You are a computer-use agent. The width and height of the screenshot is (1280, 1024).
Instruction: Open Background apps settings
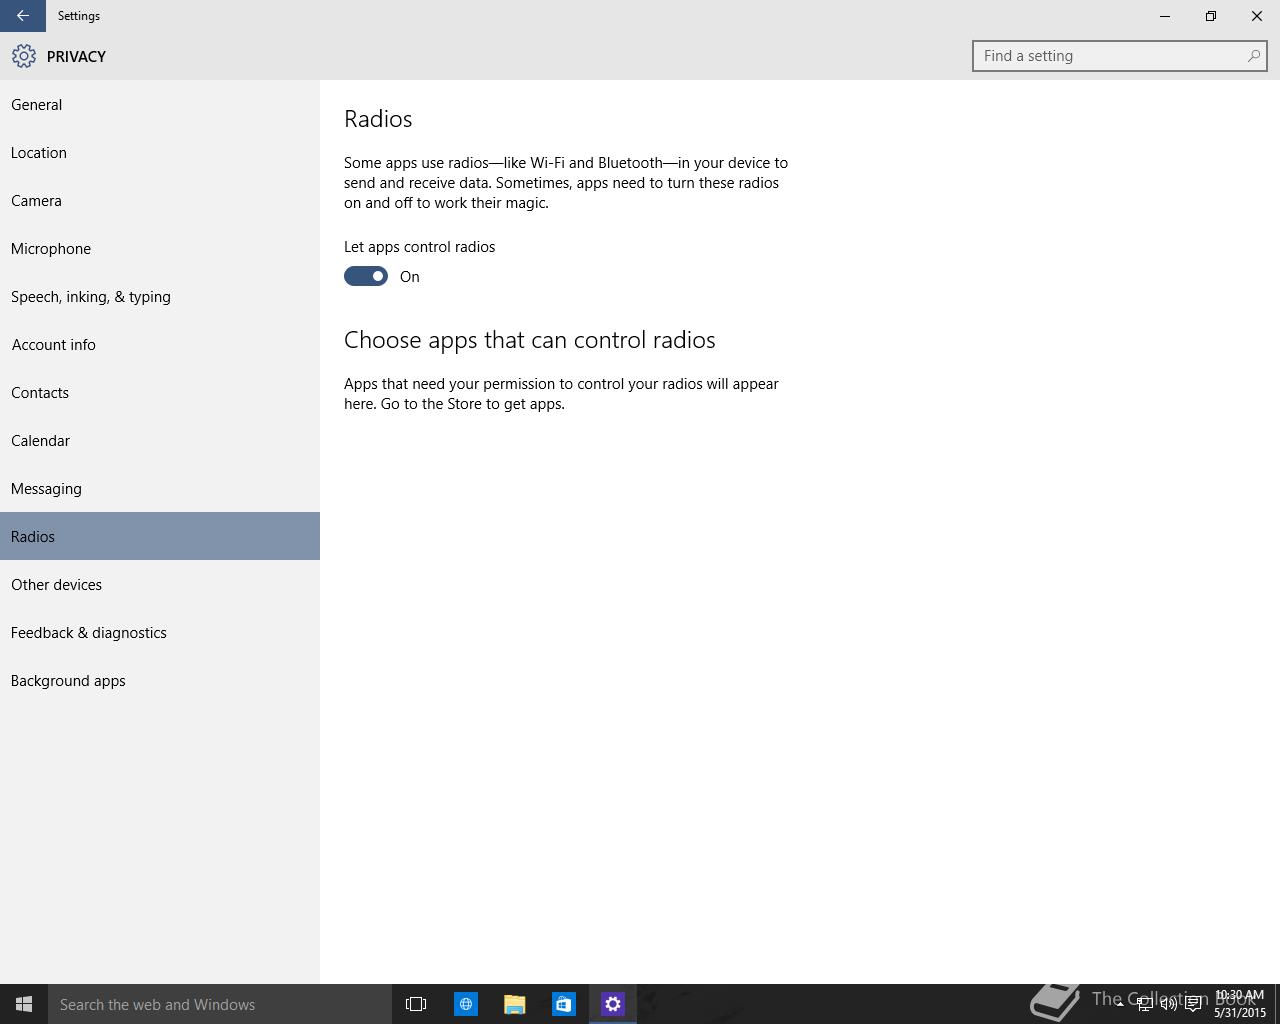pos(160,681)
